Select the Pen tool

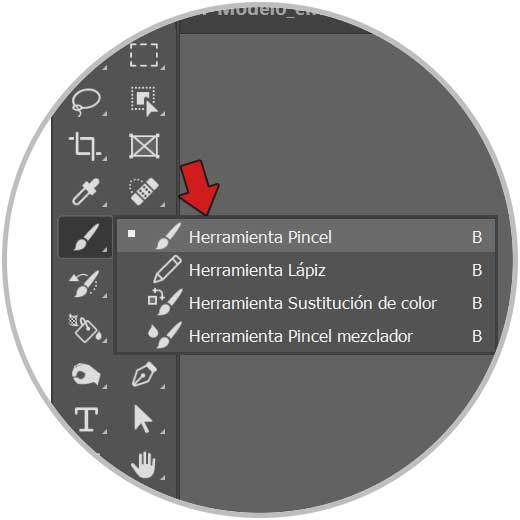[144, 374]
